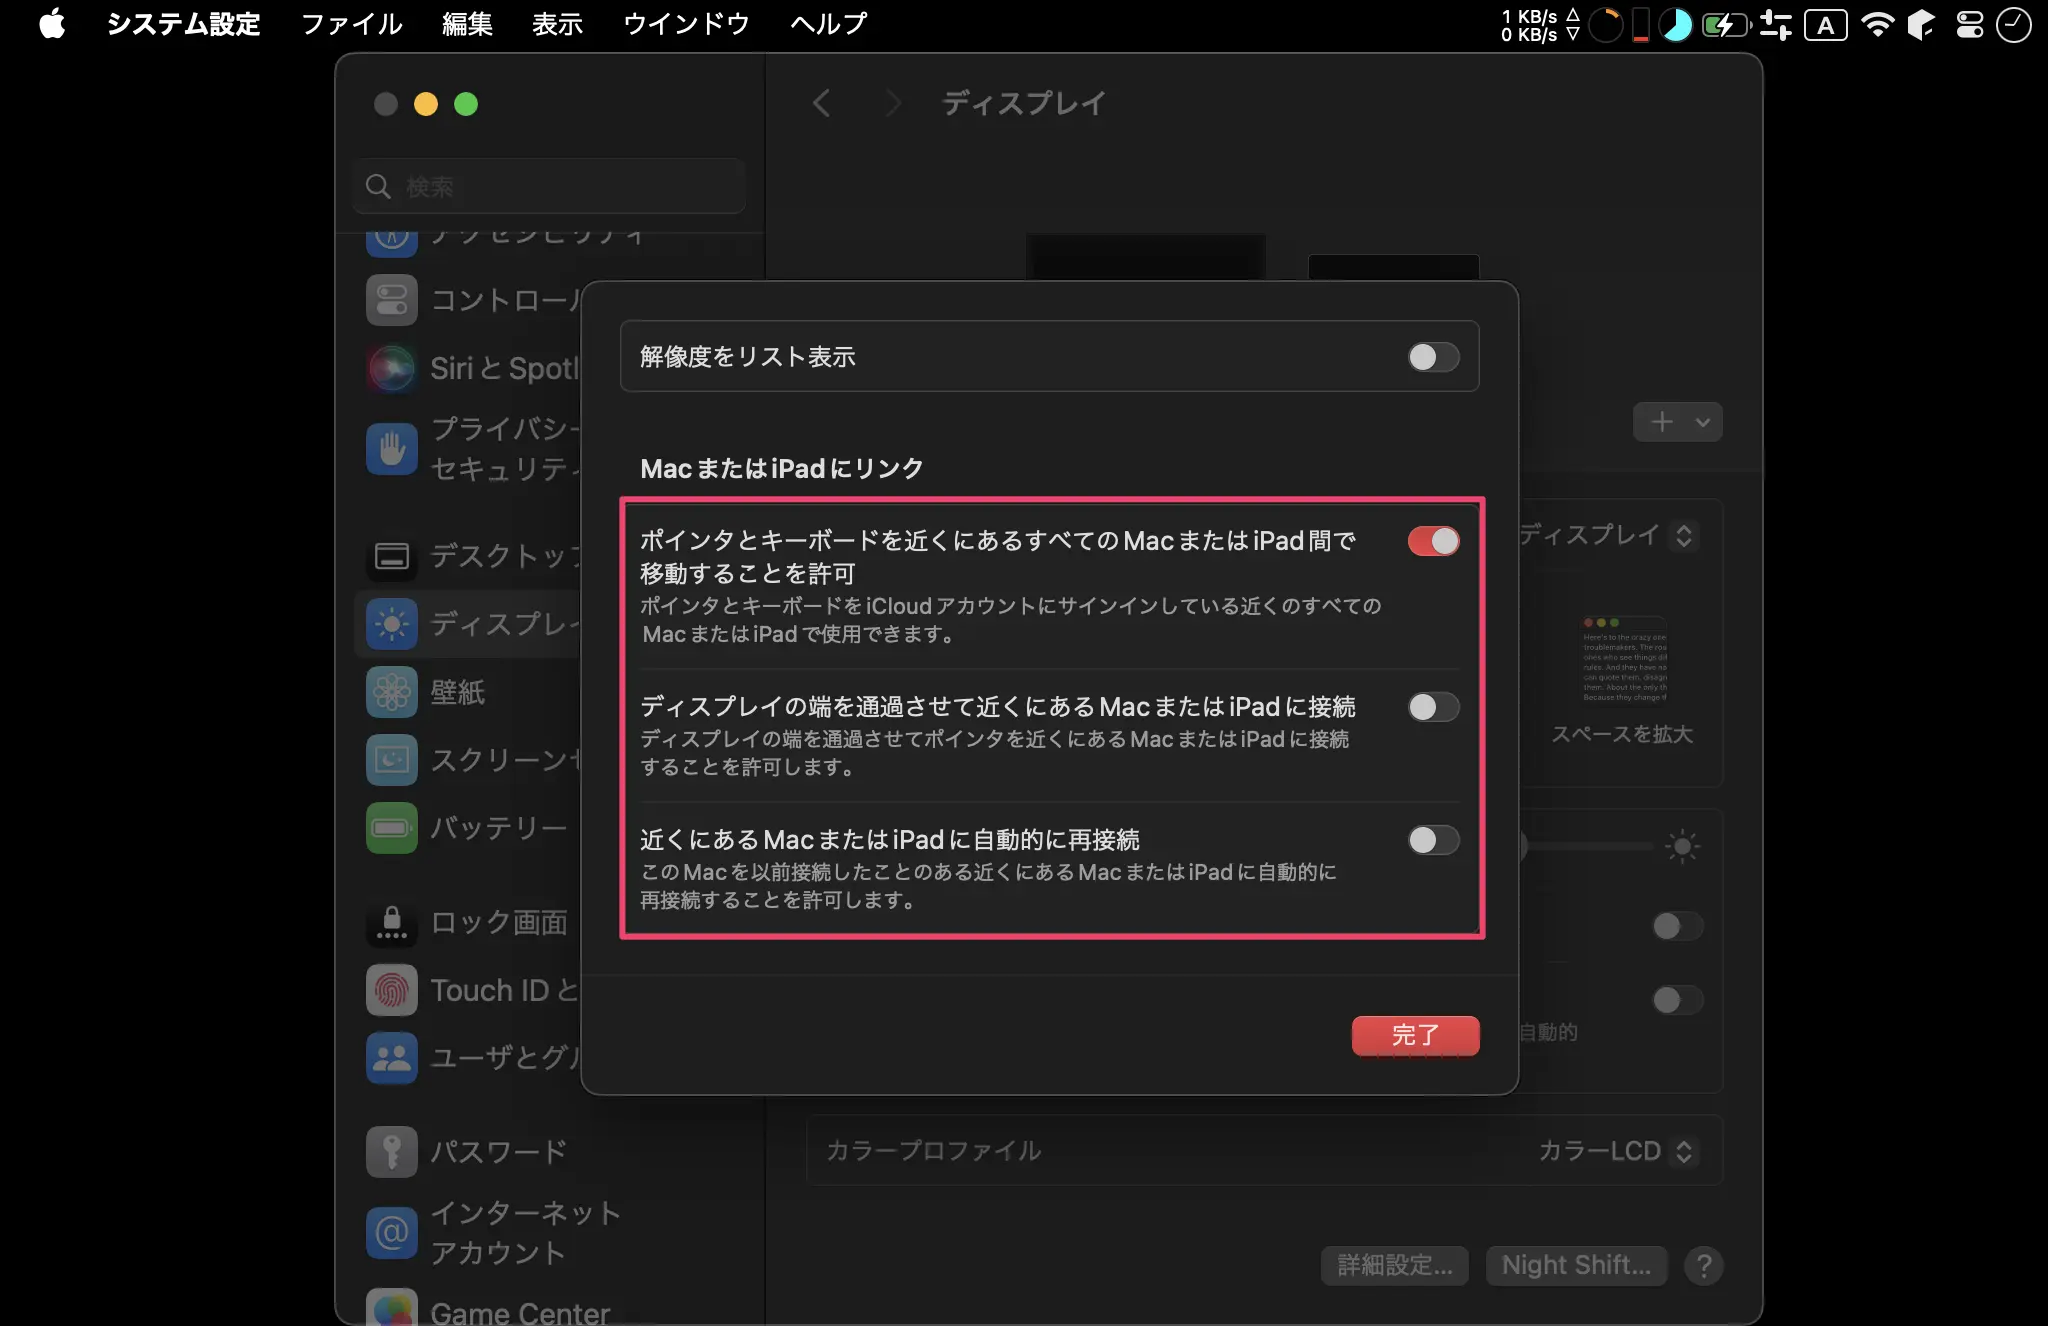Click the 検索 search field
Image resolution: width=2048 pixels, height=1326 pixels.
pos(549,186)
